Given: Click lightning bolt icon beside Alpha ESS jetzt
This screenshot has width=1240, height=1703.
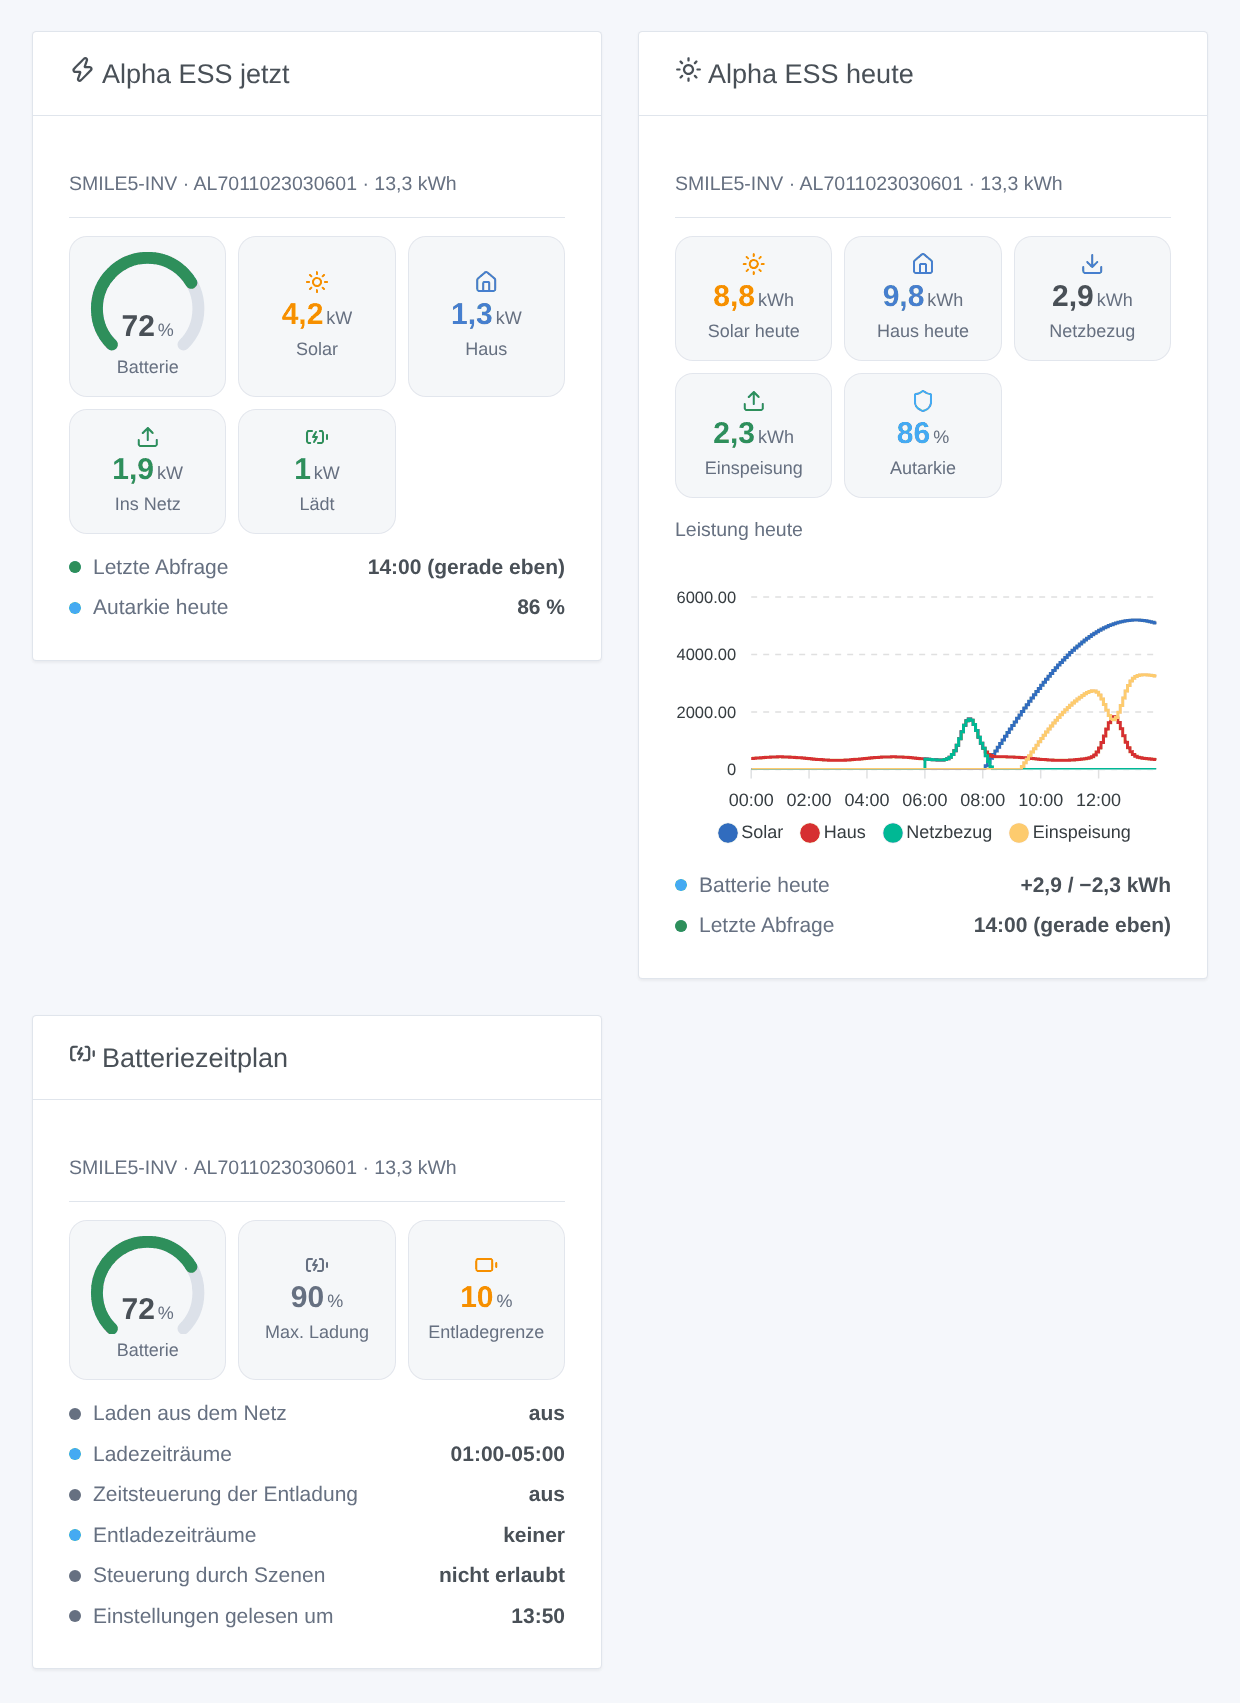Looking at the screenshot, I should (82, 70).
